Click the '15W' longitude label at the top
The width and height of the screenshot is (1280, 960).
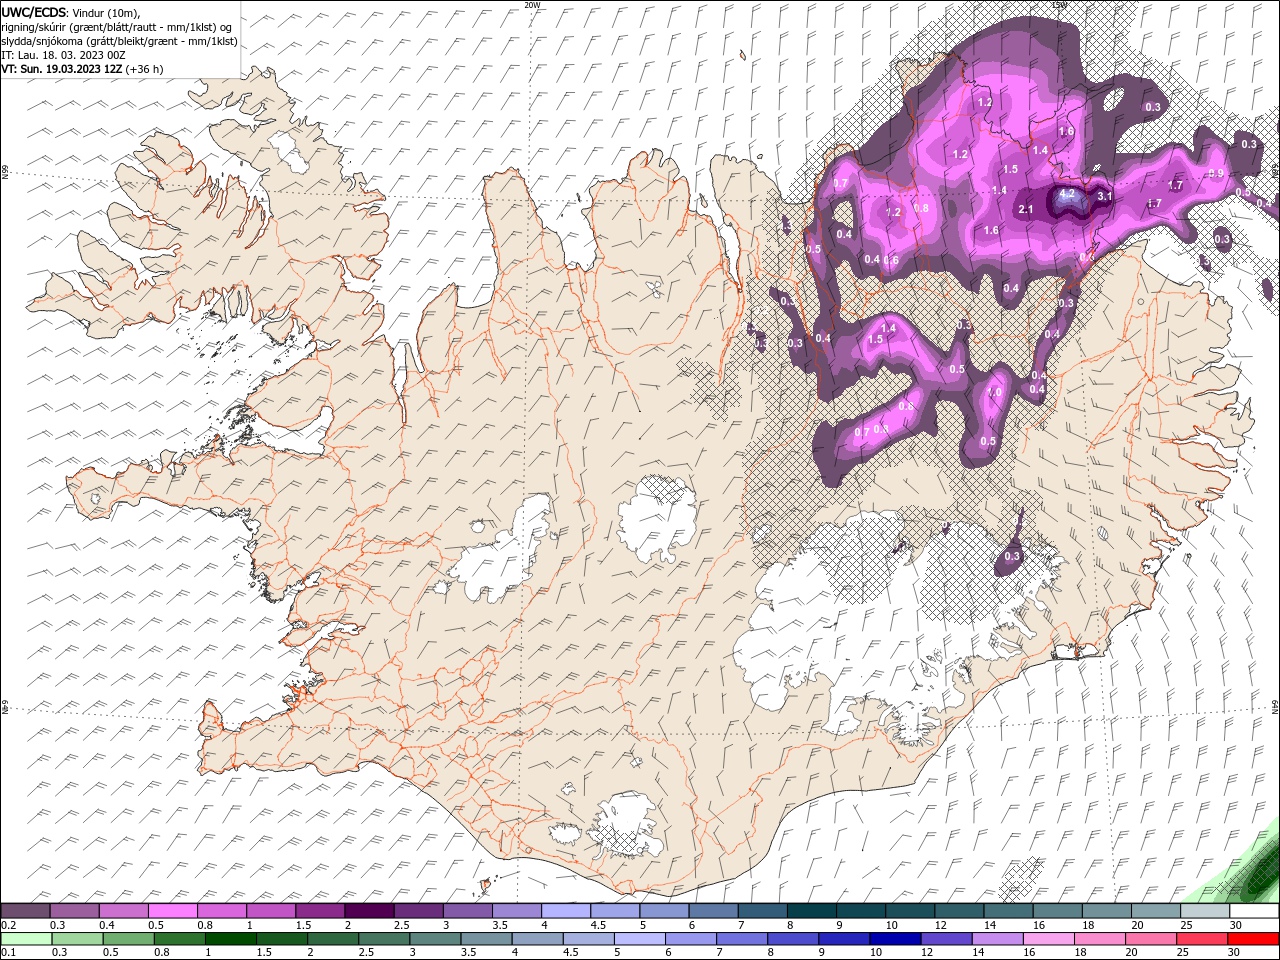pos(1059,5)
